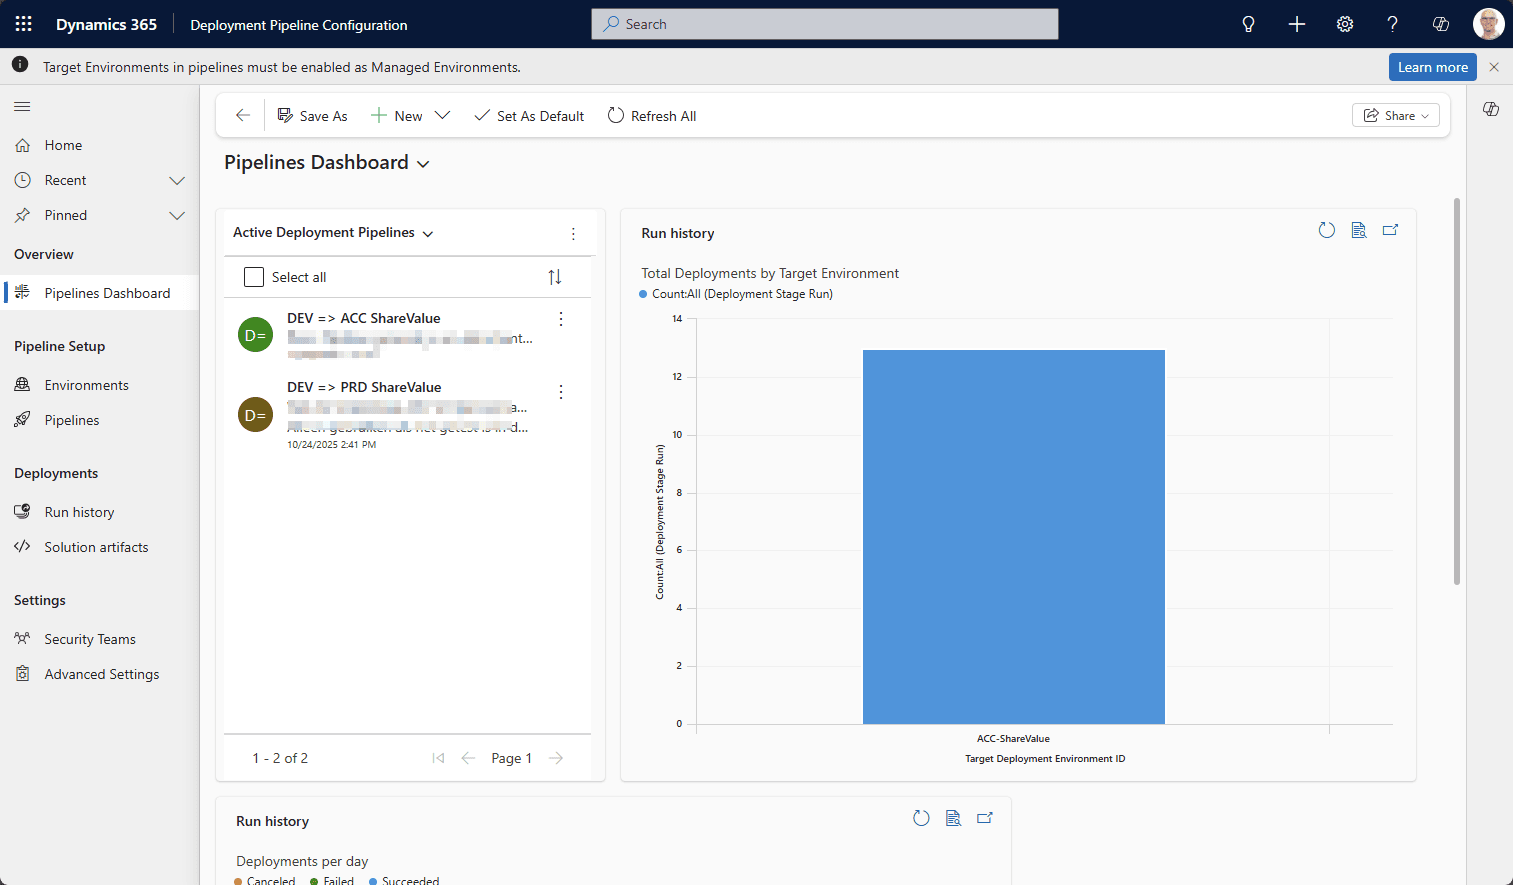Go to Home in the sidebar

tap(63, 145)
